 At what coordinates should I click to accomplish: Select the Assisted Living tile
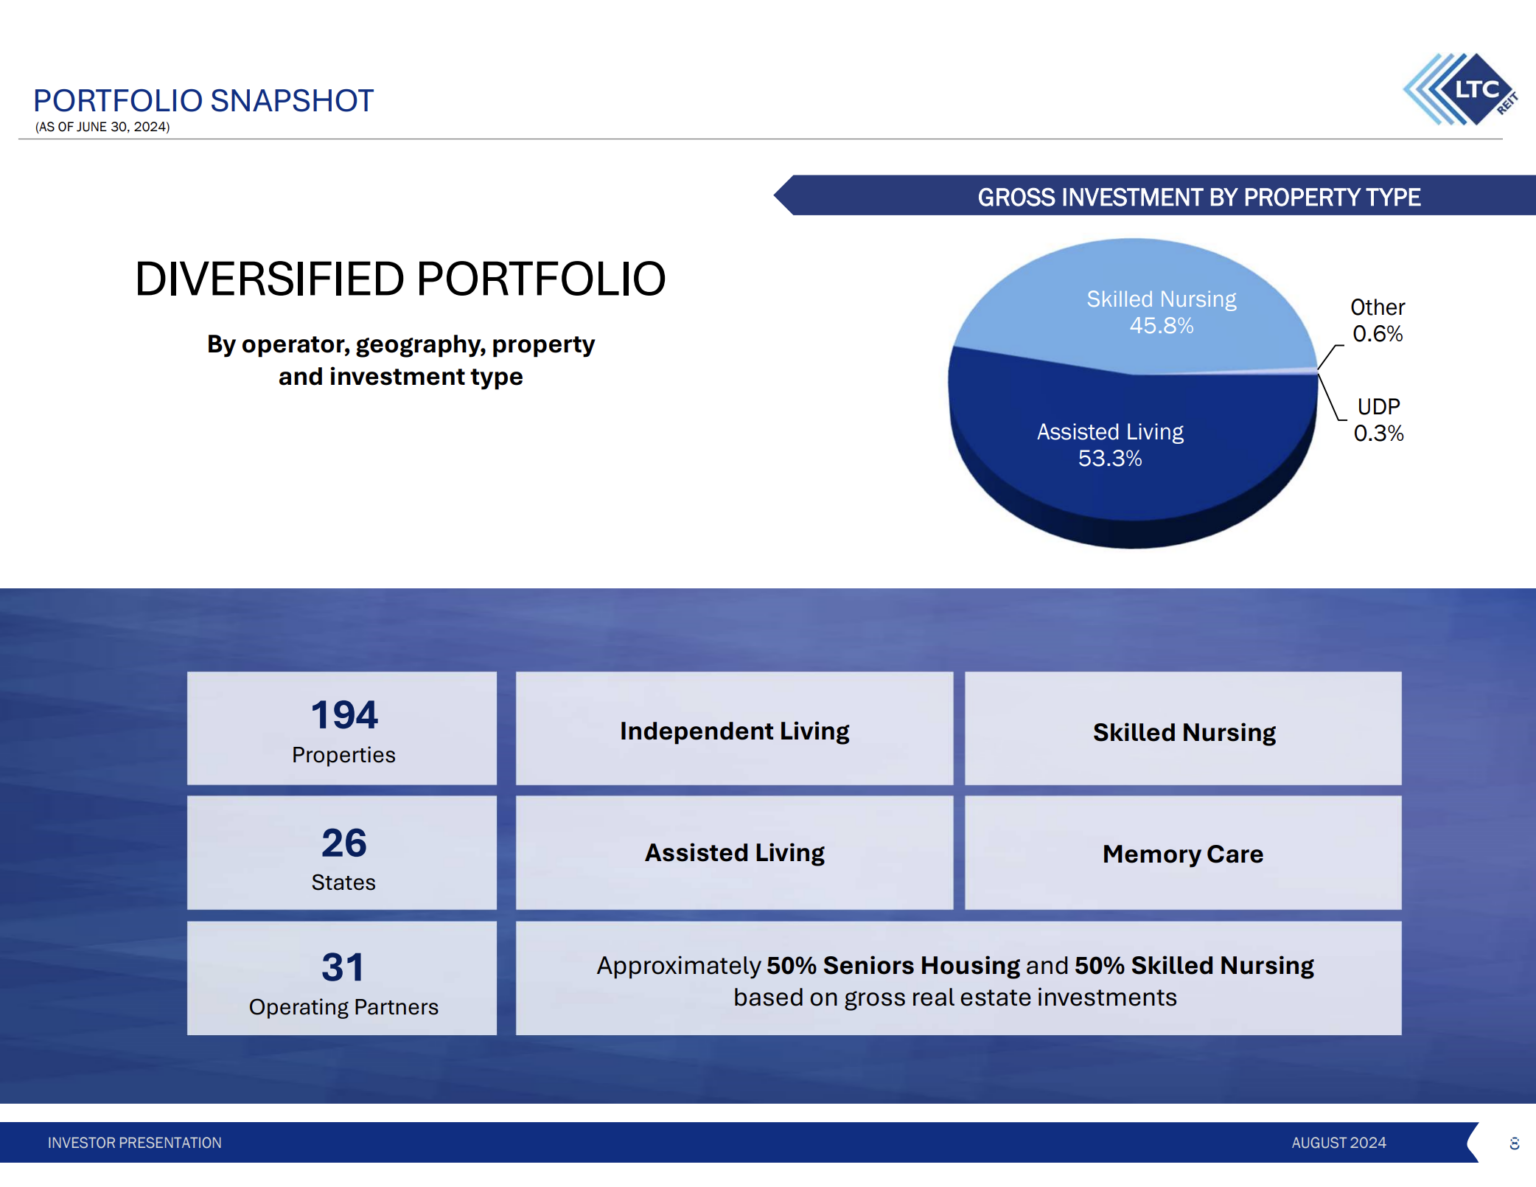tap(734, 853)
